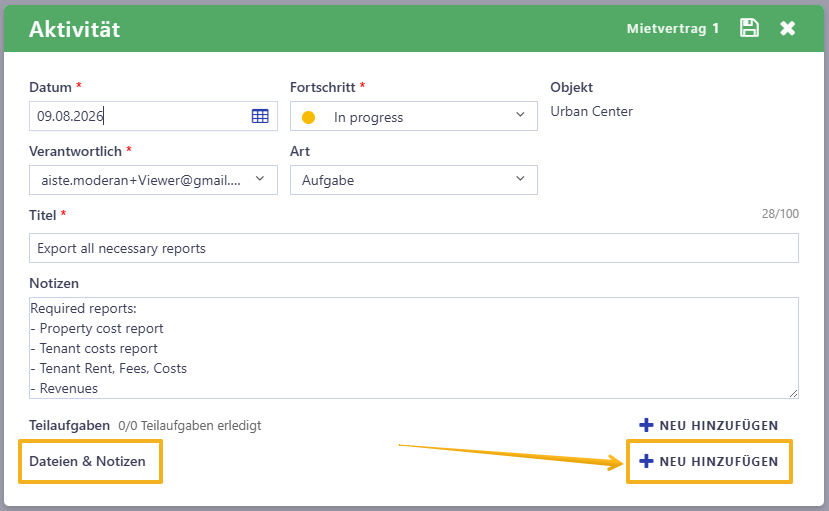The height and width of the screenshot is (511, 829).
Task: Add a new file or note via Neu hinzufügen
Action: coord(708,461)
